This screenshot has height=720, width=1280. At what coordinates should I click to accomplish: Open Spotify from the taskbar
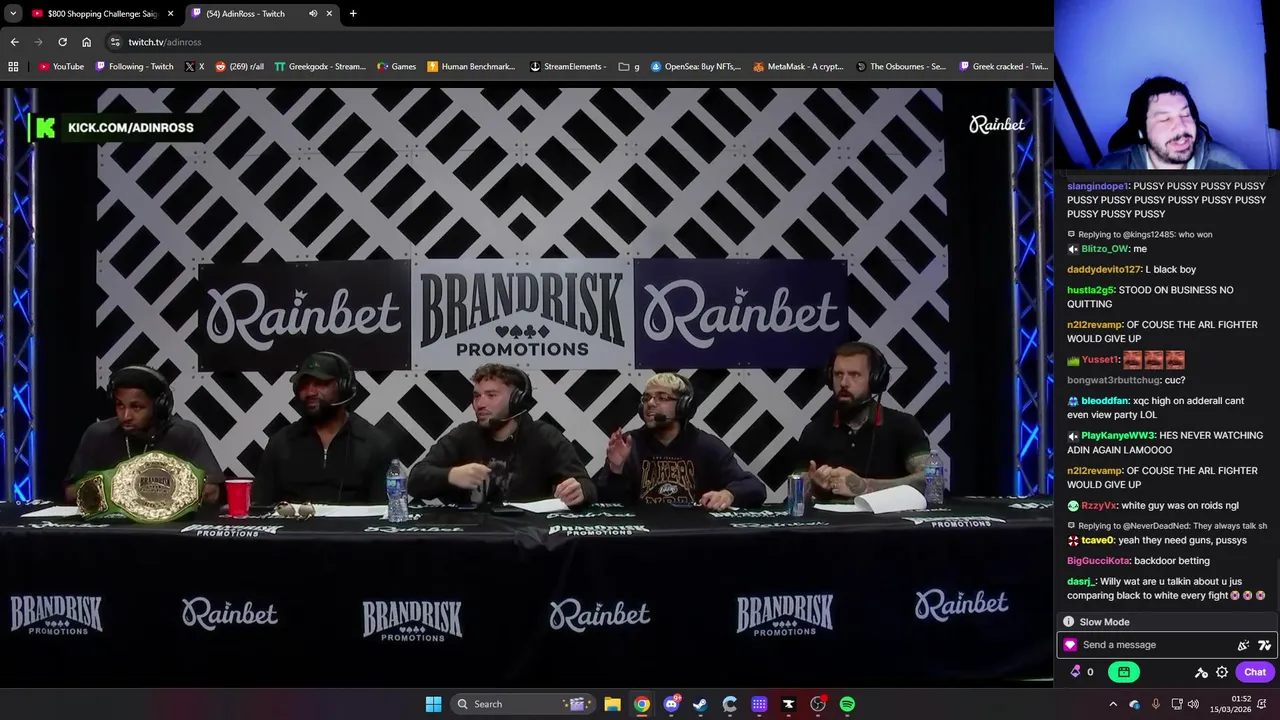point(847,704)
